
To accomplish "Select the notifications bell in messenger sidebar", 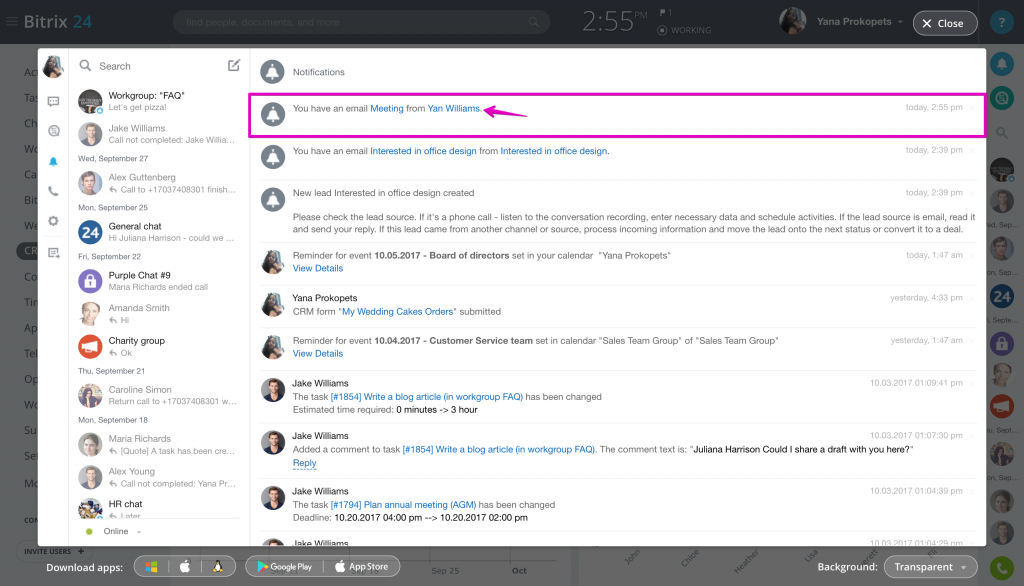I will (x=54, y=161).
